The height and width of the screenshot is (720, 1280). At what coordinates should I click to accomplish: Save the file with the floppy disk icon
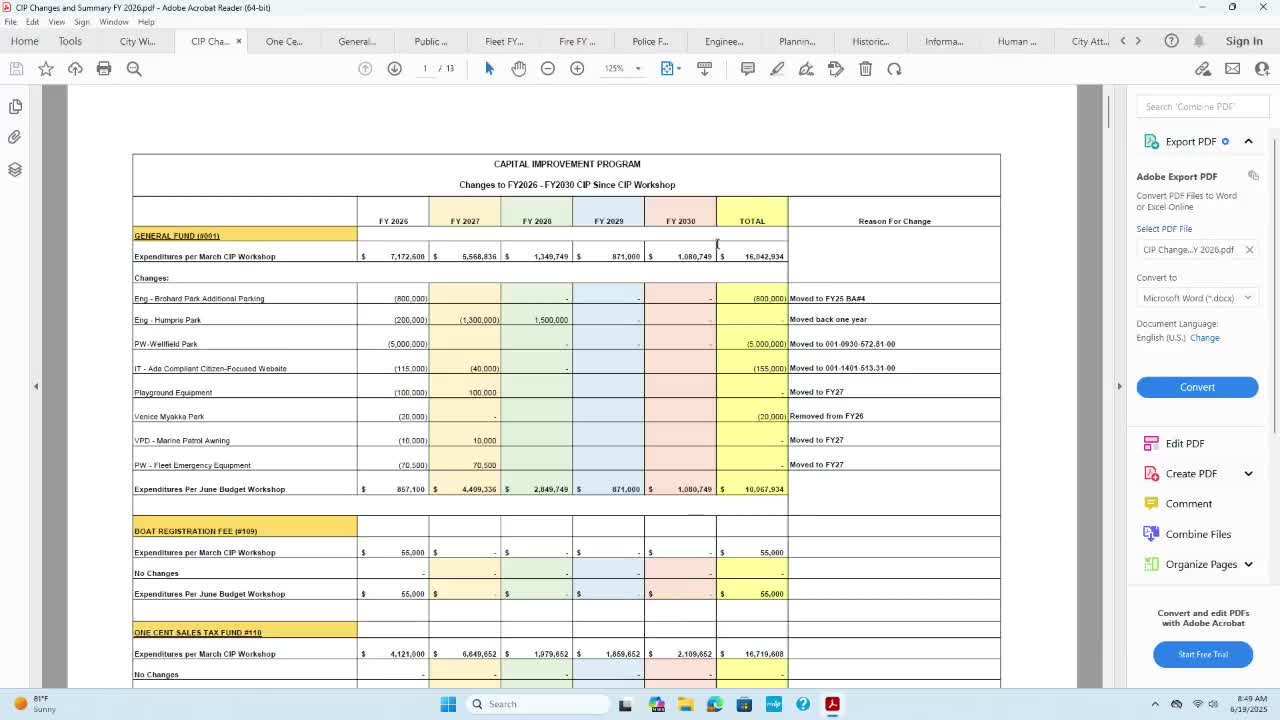coord(16,69)
